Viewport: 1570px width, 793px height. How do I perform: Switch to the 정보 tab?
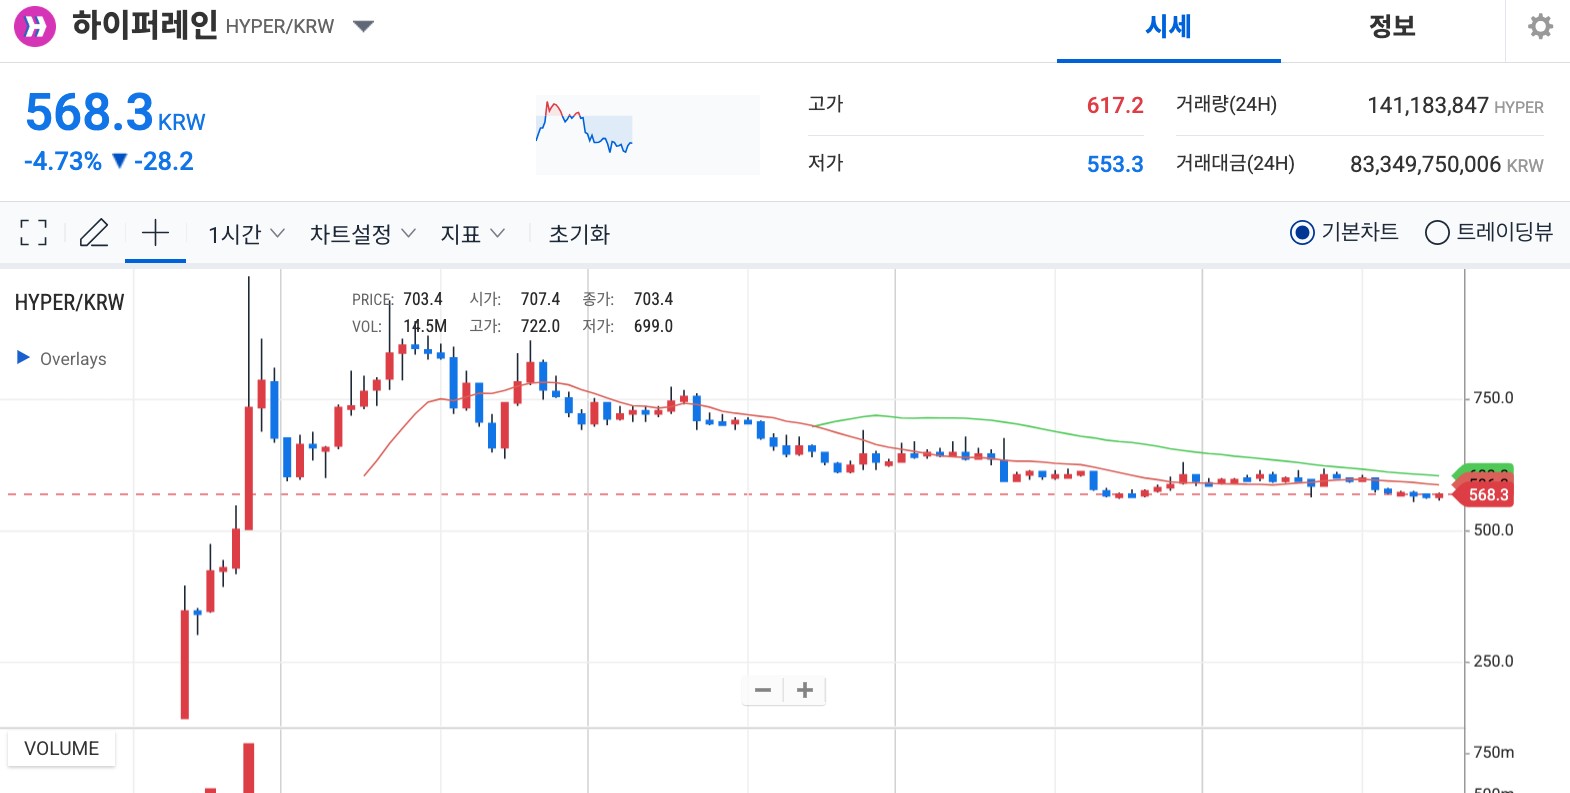tap(1392, 28)
